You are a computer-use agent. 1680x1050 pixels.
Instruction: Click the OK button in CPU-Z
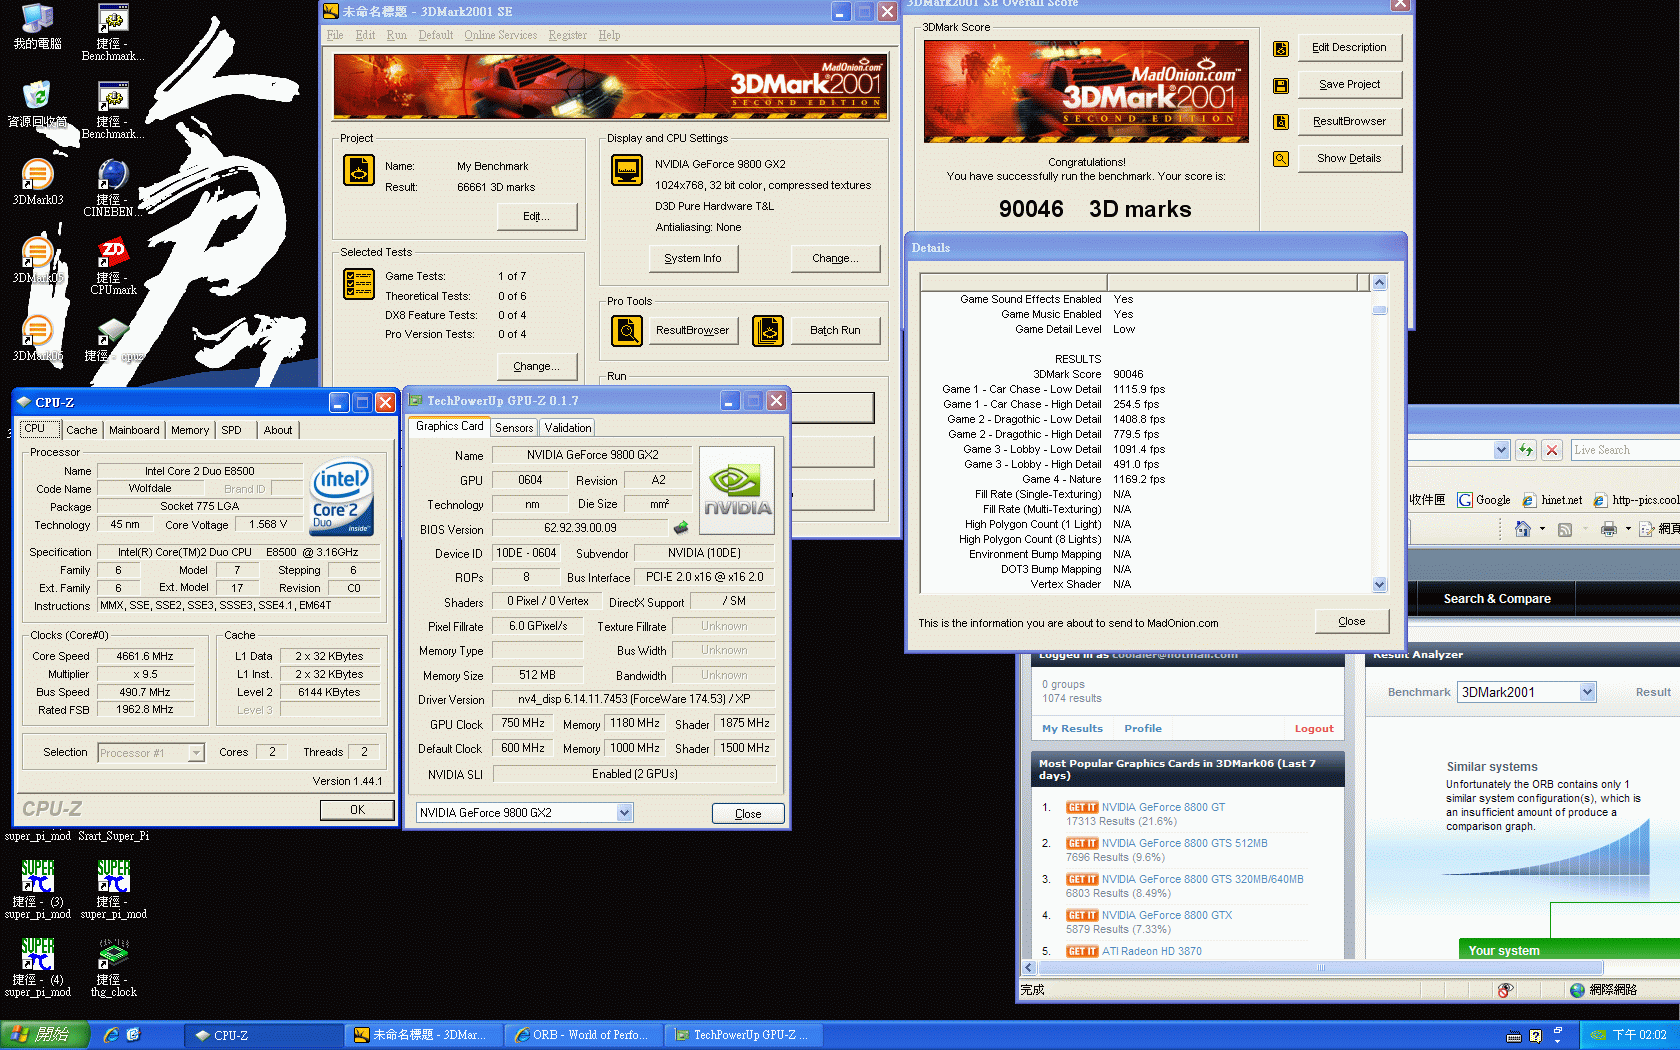pyautogui.click(x=357, y=810)
